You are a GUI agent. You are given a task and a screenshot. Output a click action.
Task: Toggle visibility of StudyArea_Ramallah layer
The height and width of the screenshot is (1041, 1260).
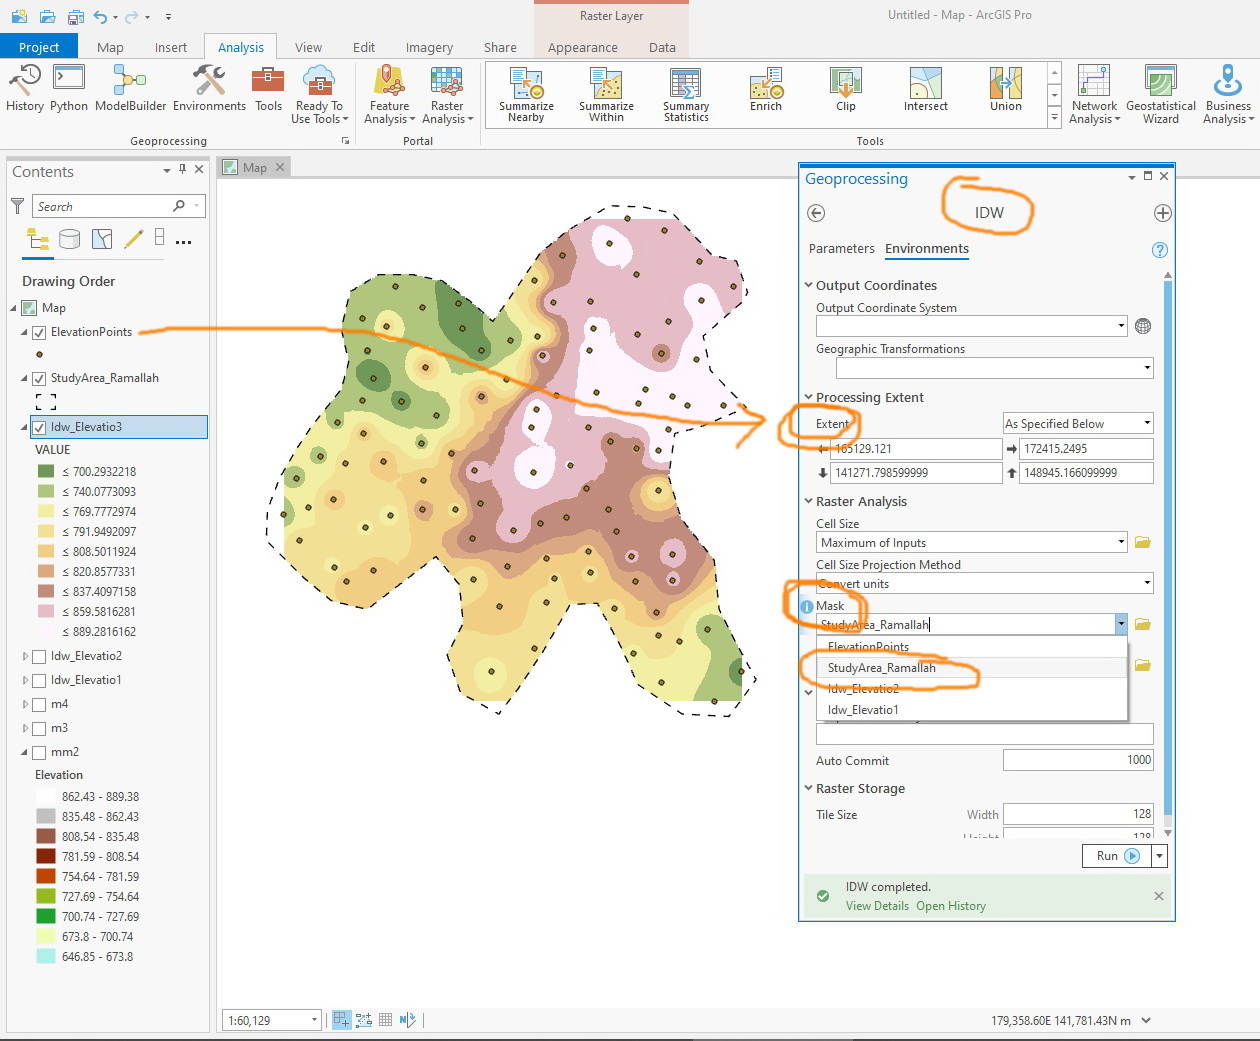(39, 379)
